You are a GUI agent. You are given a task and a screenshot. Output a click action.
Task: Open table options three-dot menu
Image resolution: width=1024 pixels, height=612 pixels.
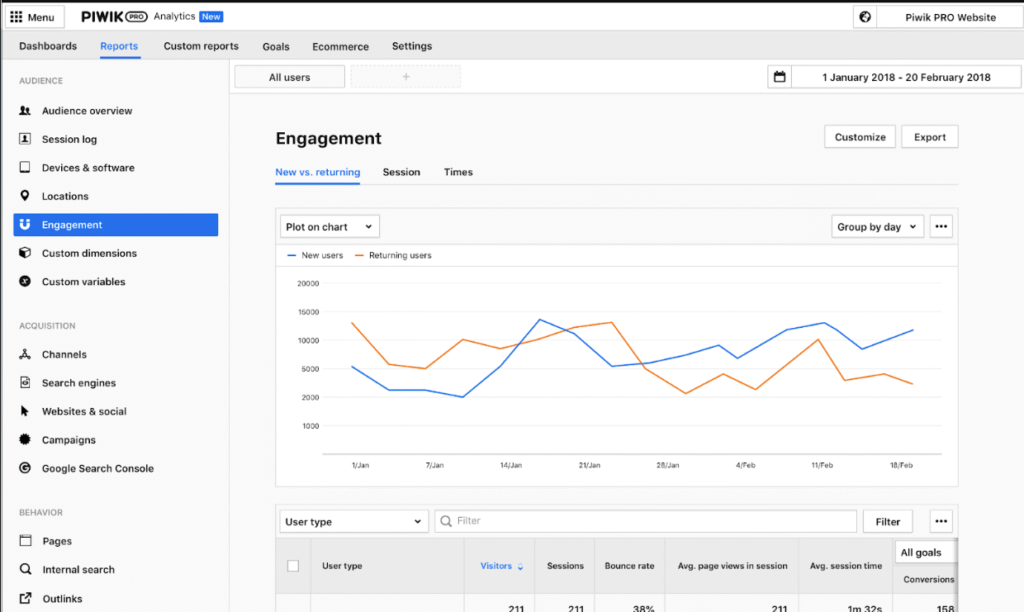941,521
